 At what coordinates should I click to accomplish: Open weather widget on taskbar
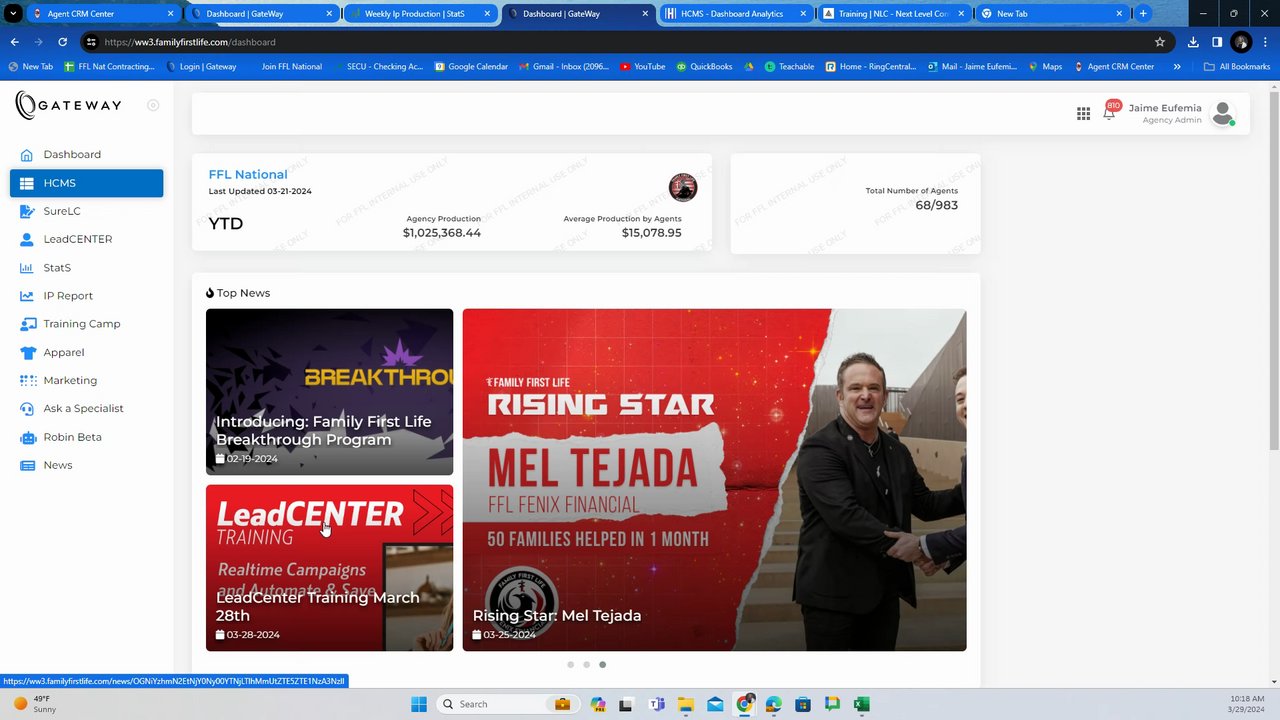pos(34,704)
